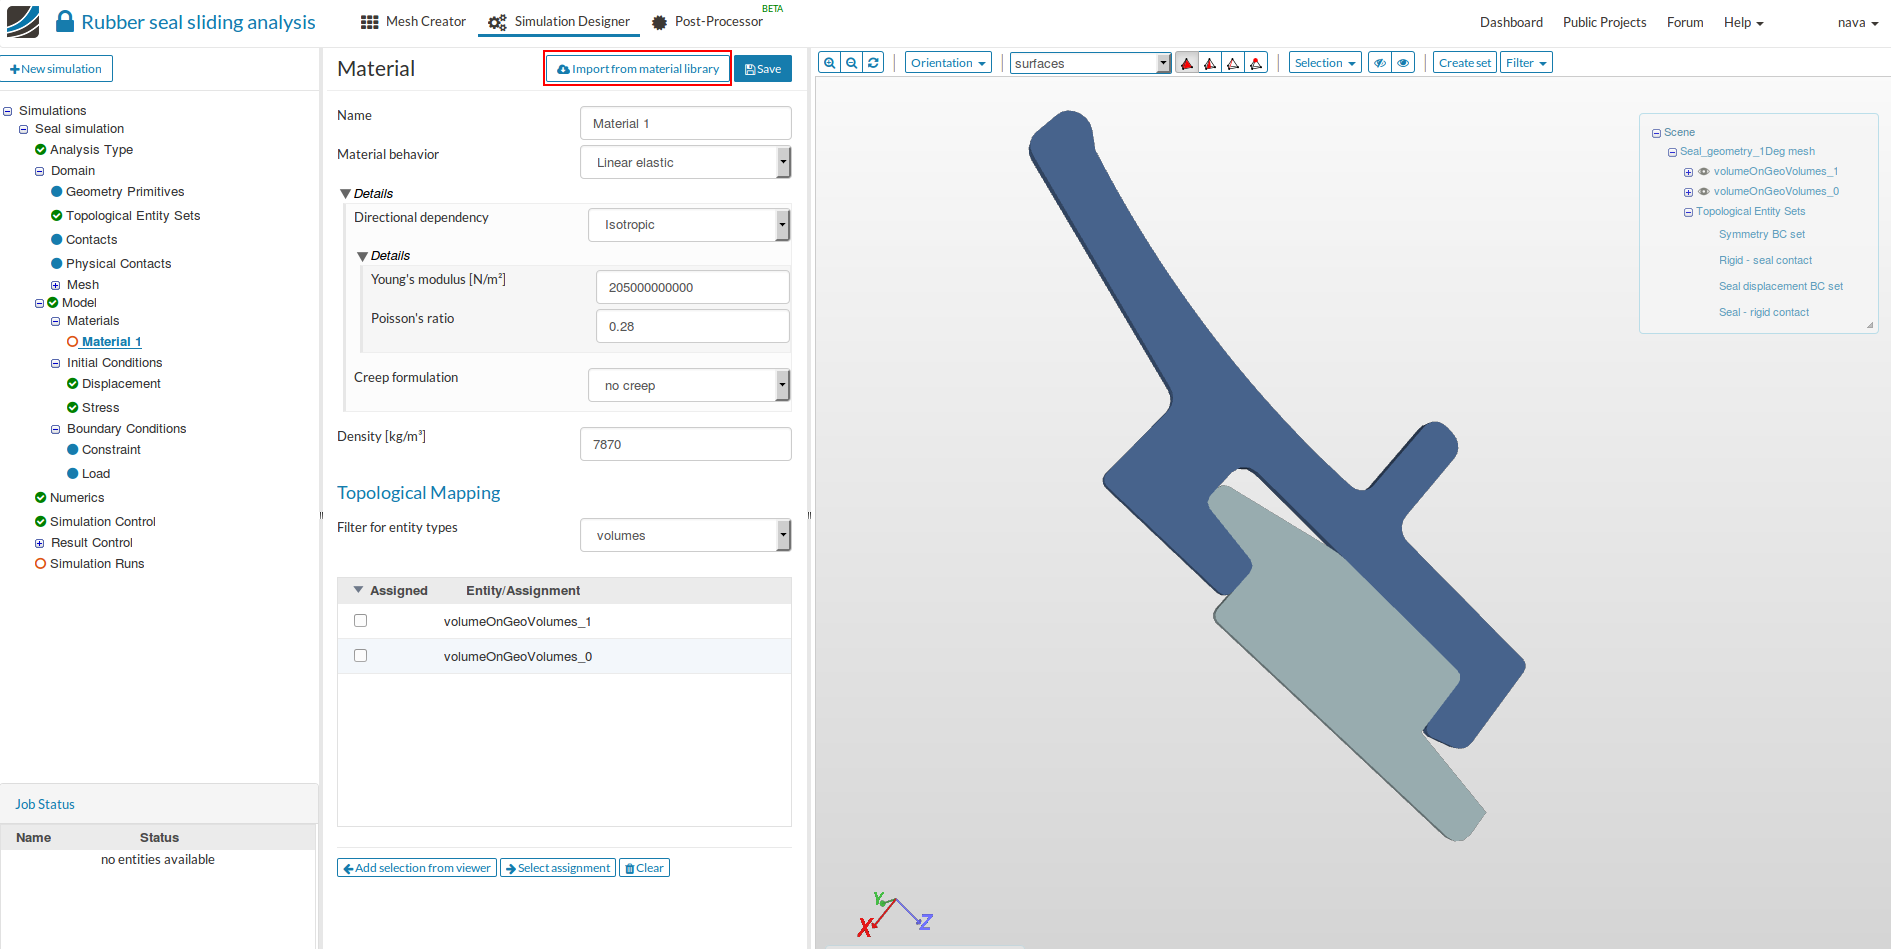Click the Poisson's ratio input field
Screen dimensions: 1891x949
tap(693, 326)
